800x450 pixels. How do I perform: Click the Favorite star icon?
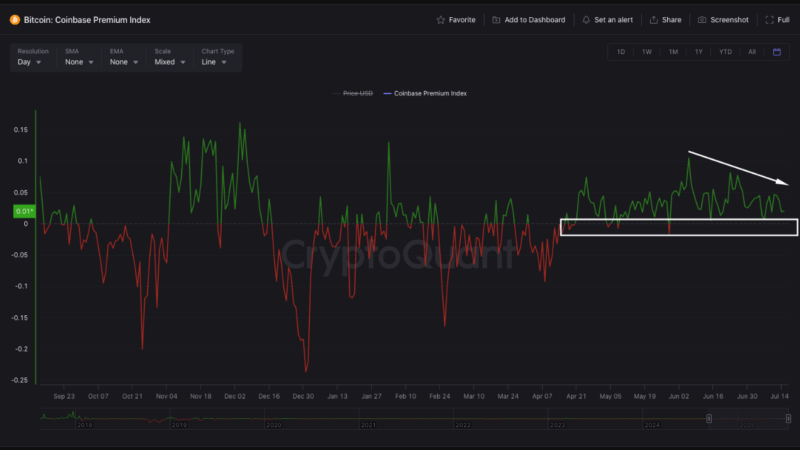pos(441,20)
